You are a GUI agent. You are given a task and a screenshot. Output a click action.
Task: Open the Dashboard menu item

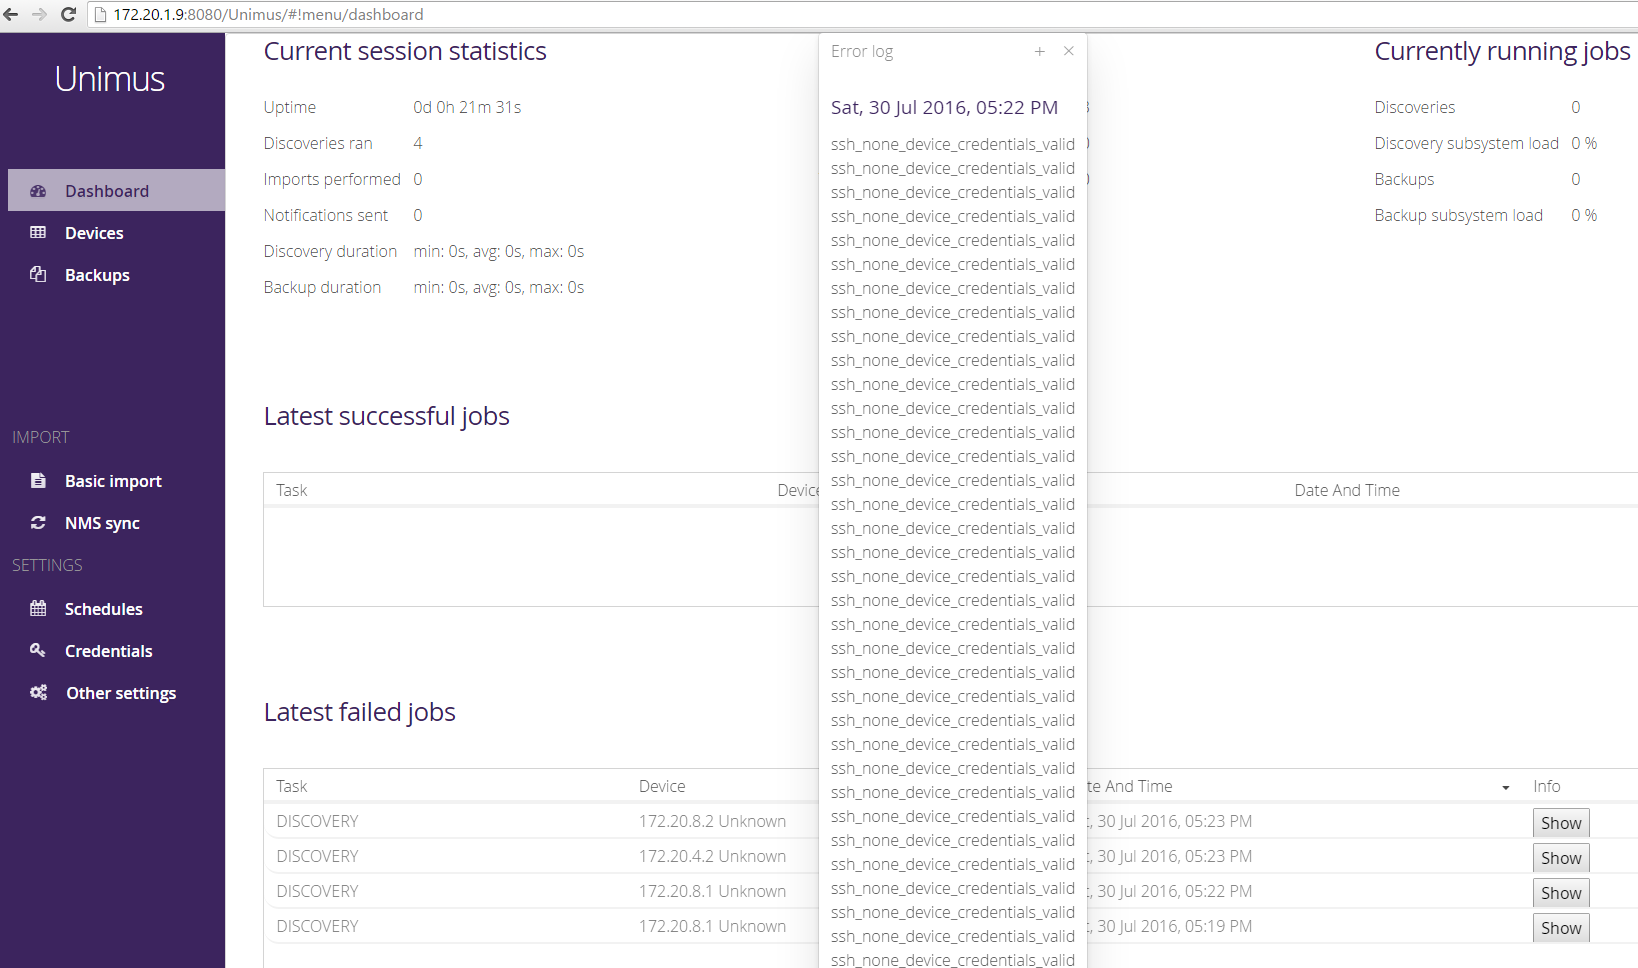(116, 190)
